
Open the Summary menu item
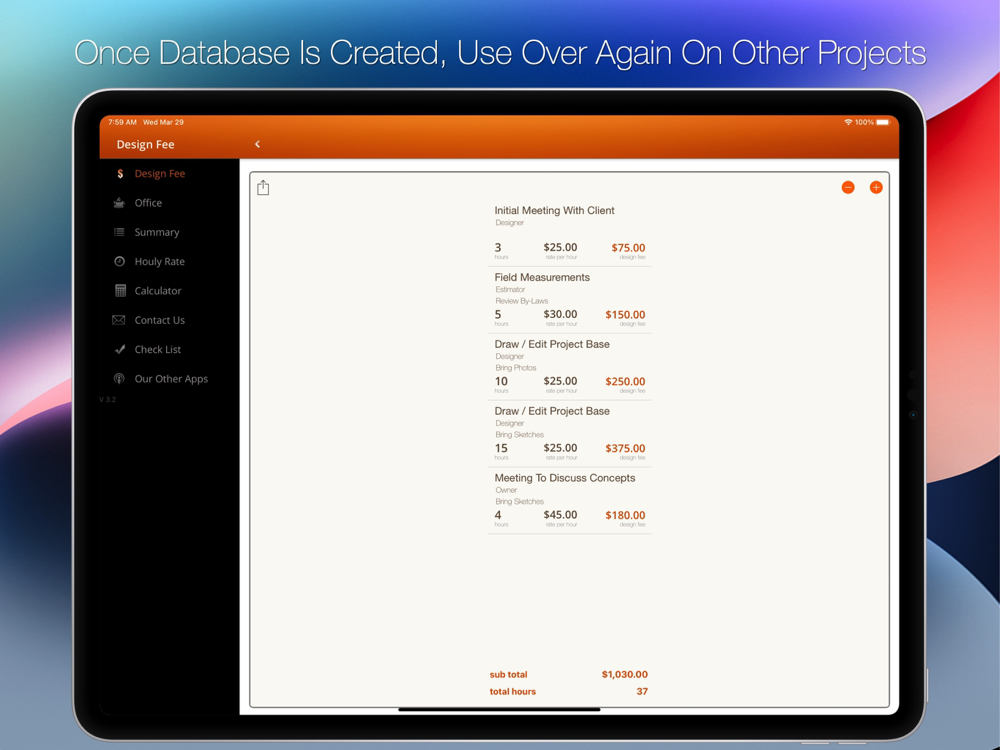(157, 232)
